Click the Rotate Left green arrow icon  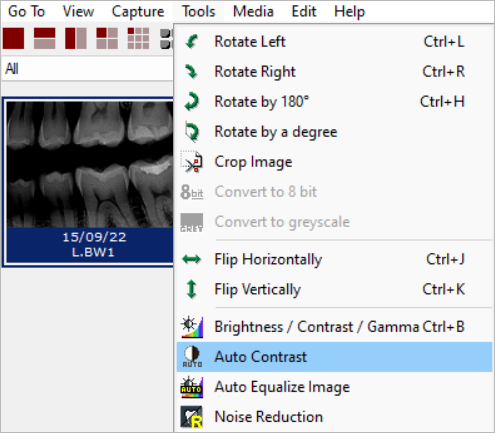(192, 42)
